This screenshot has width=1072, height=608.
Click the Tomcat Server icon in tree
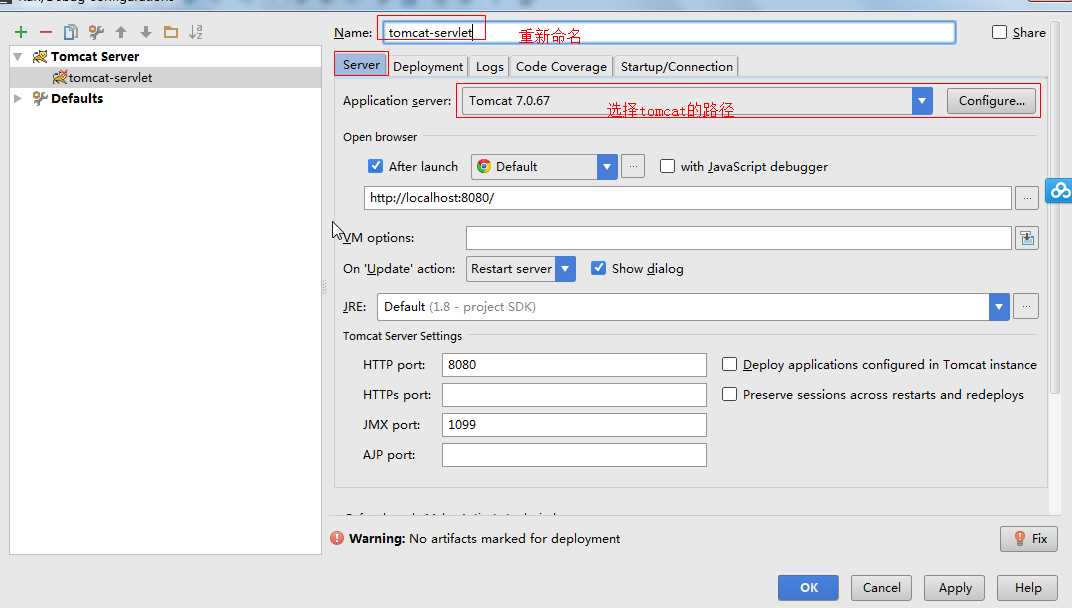[40, 56]
